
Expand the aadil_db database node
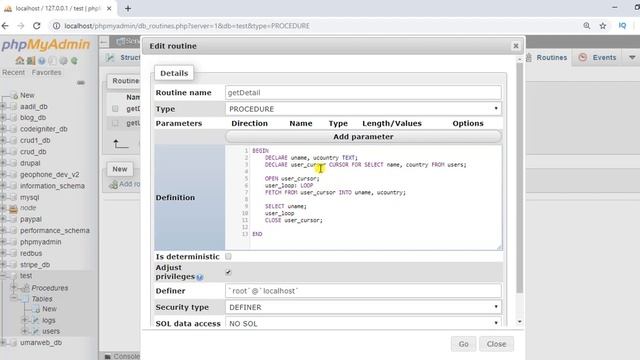click(3, 107)
